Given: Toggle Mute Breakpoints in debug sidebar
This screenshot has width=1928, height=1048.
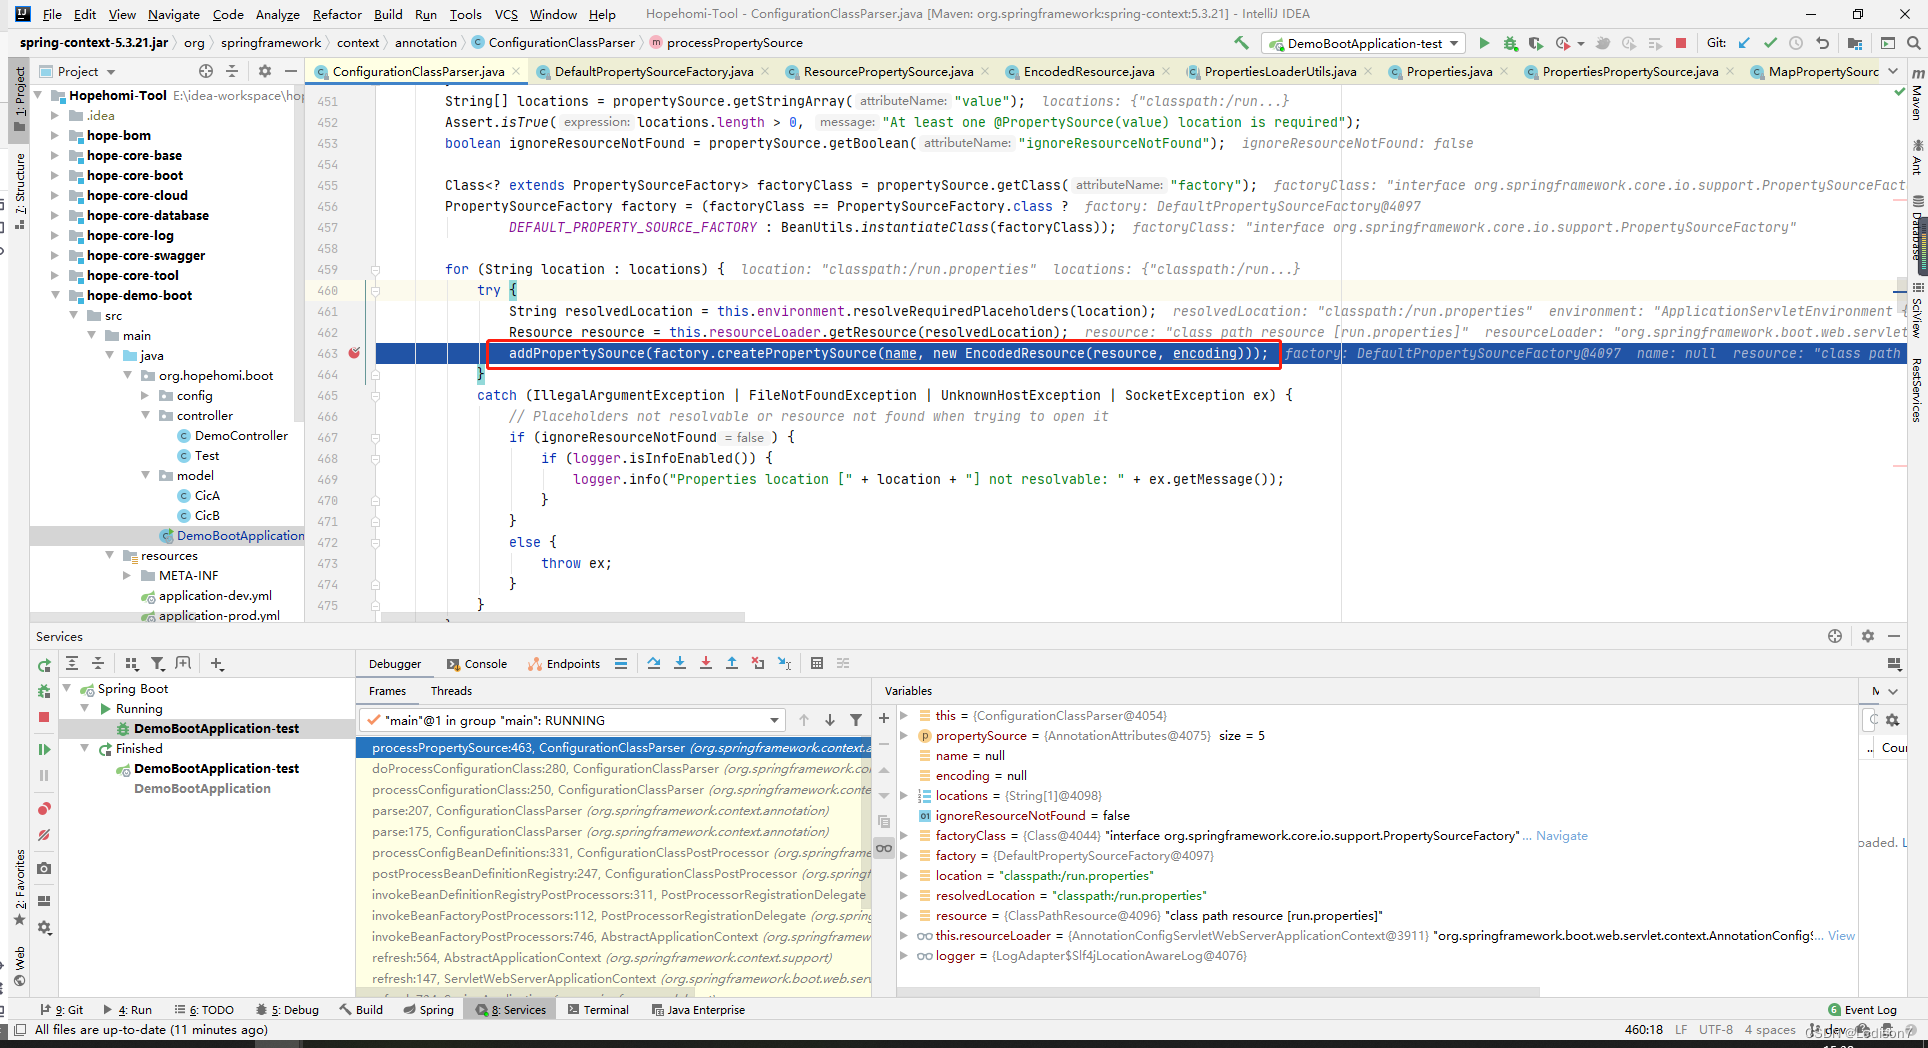Looking at the screenshot, I should 44,835.
